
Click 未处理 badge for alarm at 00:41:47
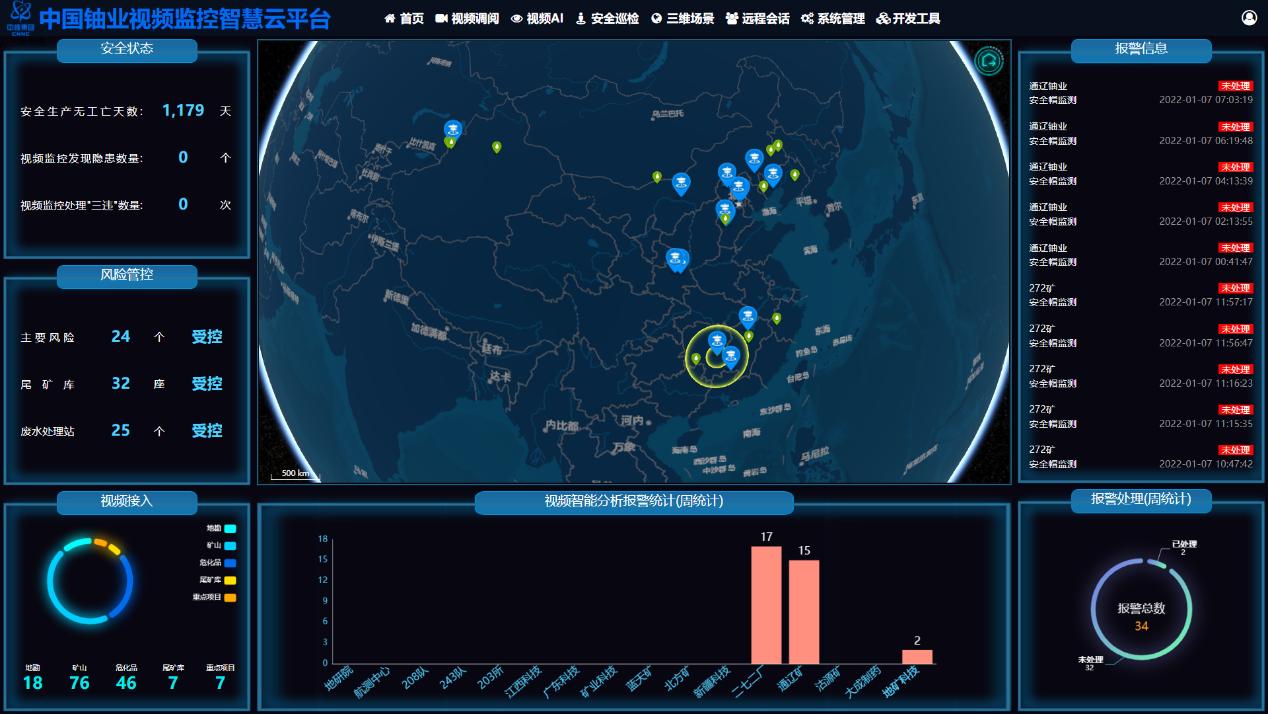pyautogui.click(x=1235, y=248)
